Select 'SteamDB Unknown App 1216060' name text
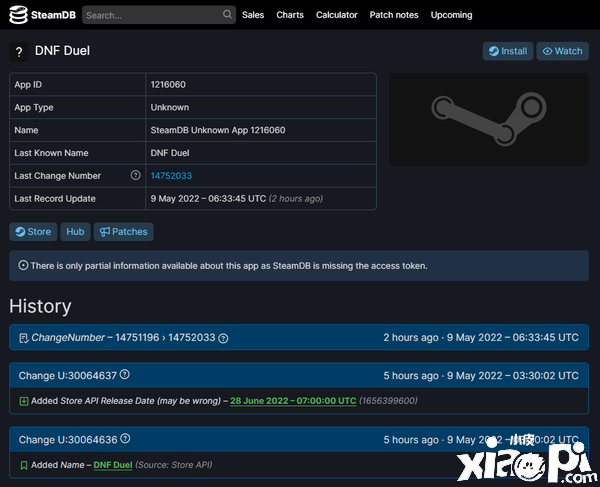 (218, 130)
